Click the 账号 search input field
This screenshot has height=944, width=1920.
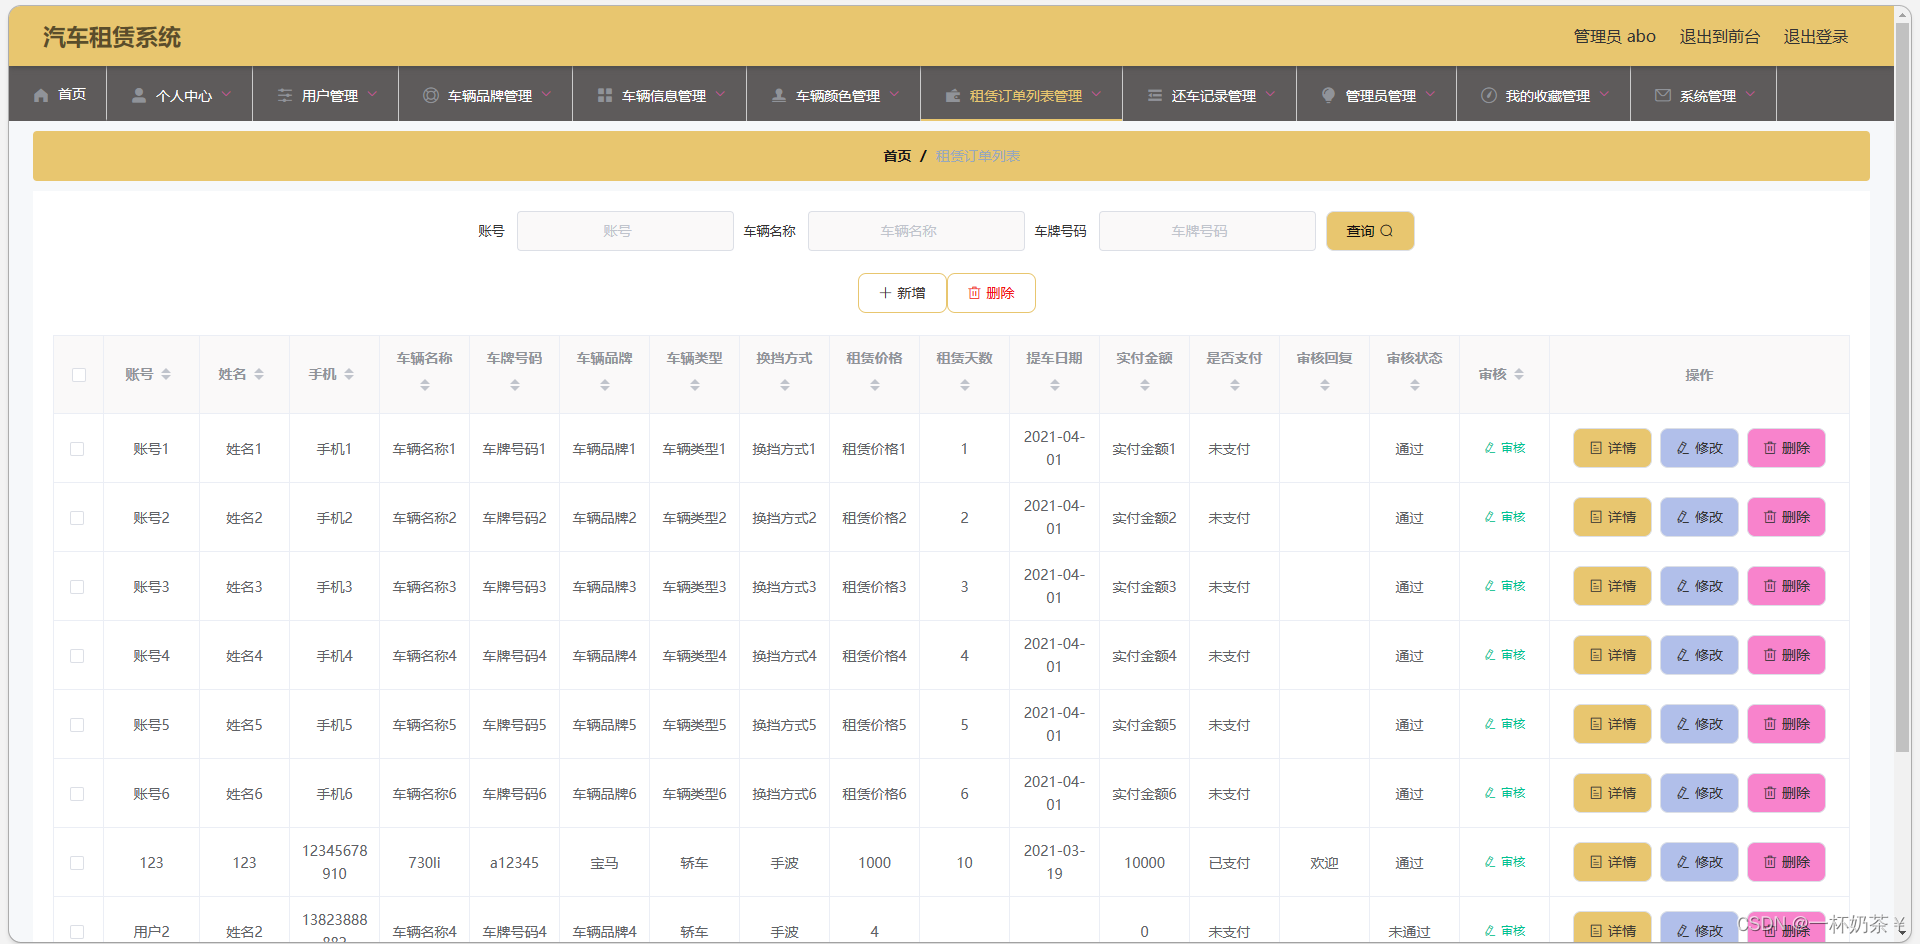(625, 231)
